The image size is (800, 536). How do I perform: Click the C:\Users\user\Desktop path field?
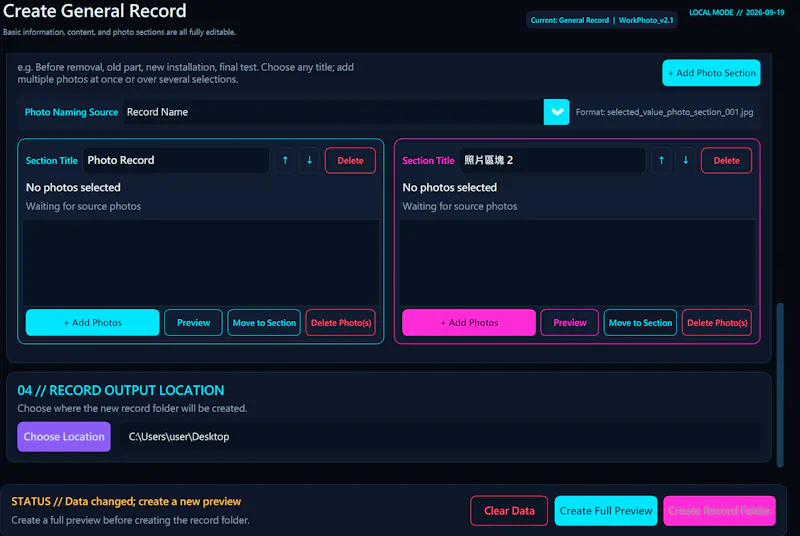tap(440, 437)
